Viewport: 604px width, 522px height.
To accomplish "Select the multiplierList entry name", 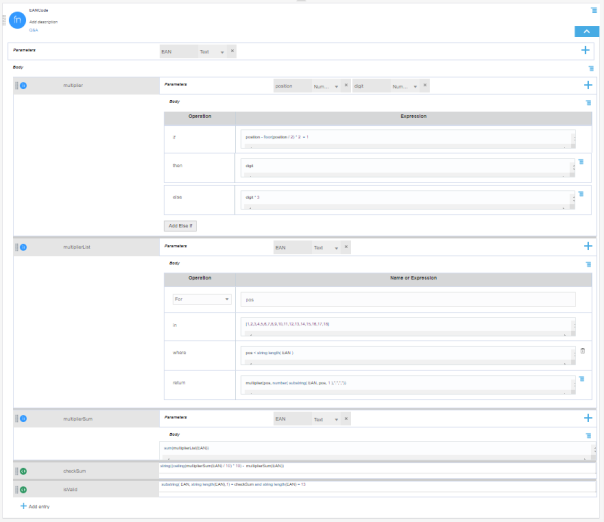I will click(77, 247).
